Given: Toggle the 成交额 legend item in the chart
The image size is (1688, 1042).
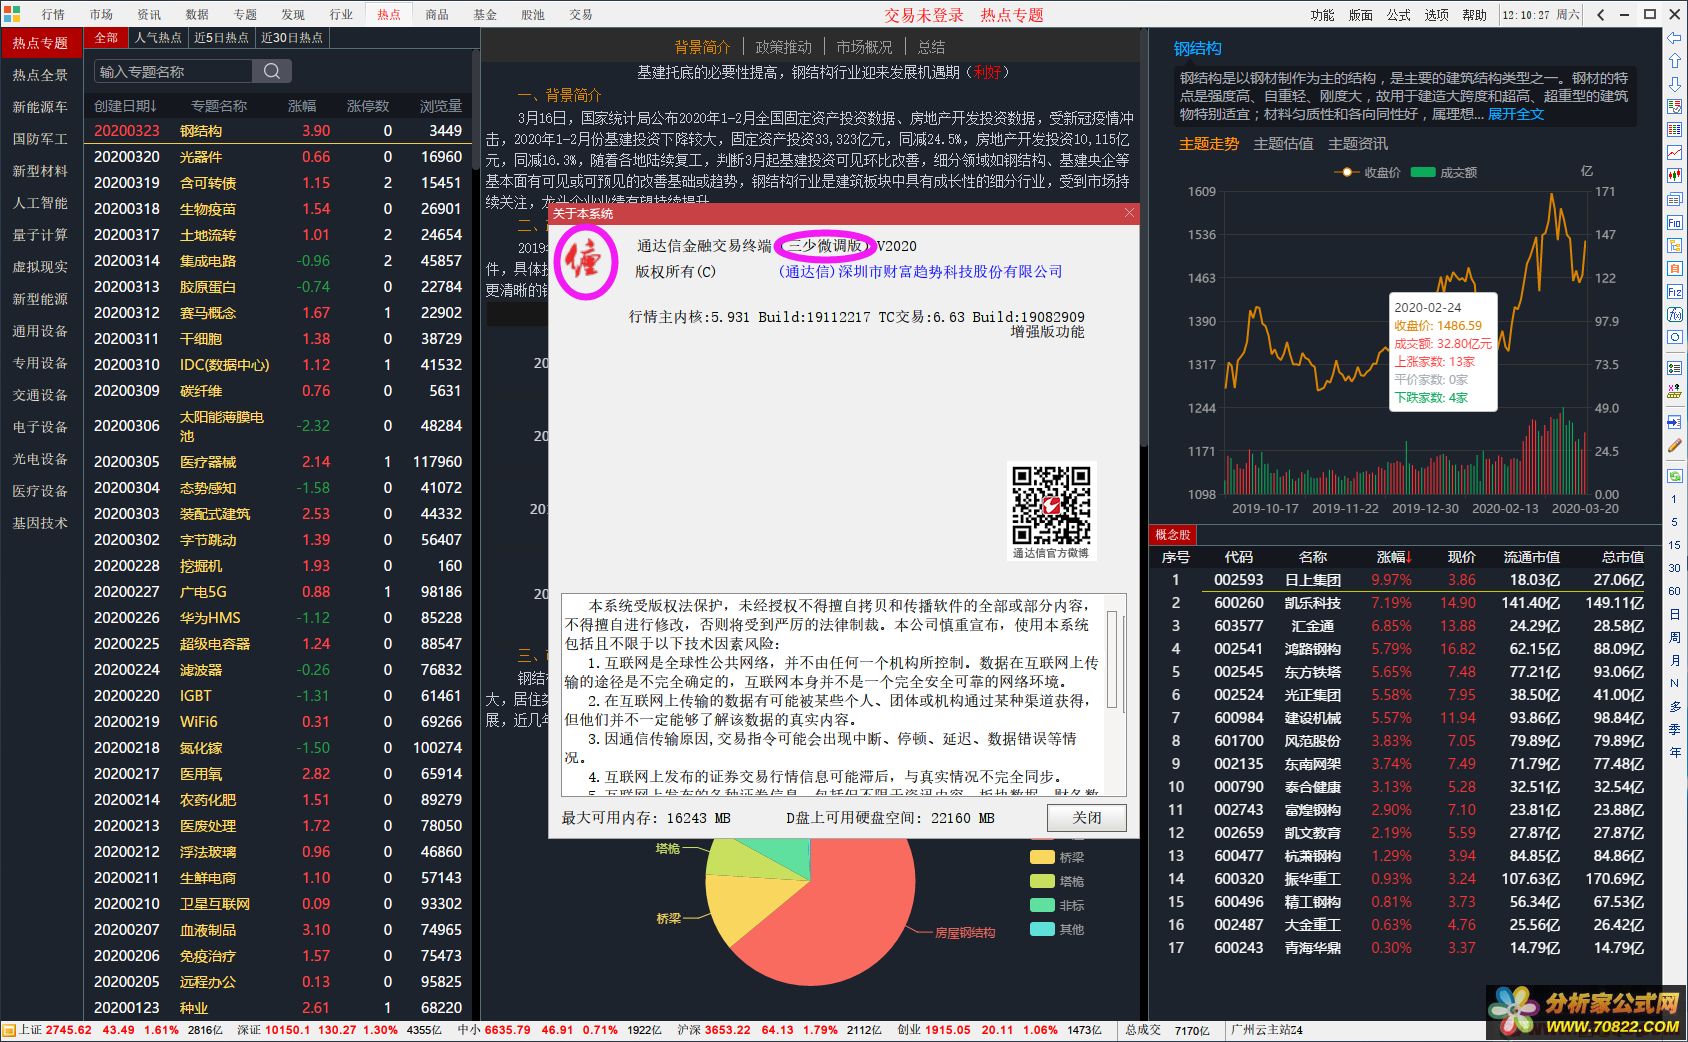Looking at the screenshot, I should 1443,172.
